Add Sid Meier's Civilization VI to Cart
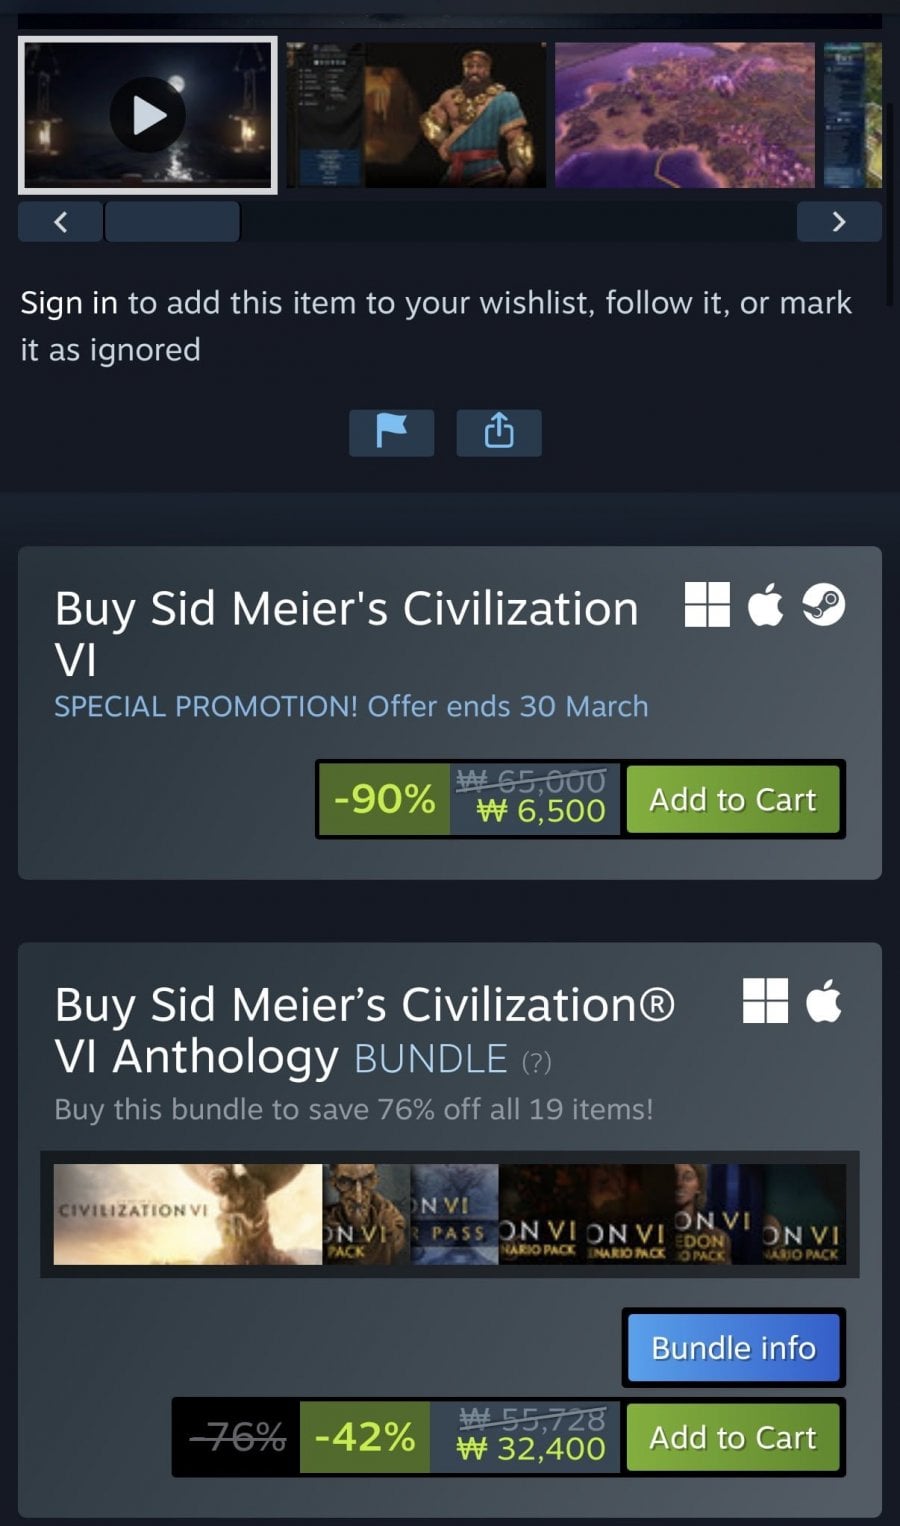 [733, 799]
